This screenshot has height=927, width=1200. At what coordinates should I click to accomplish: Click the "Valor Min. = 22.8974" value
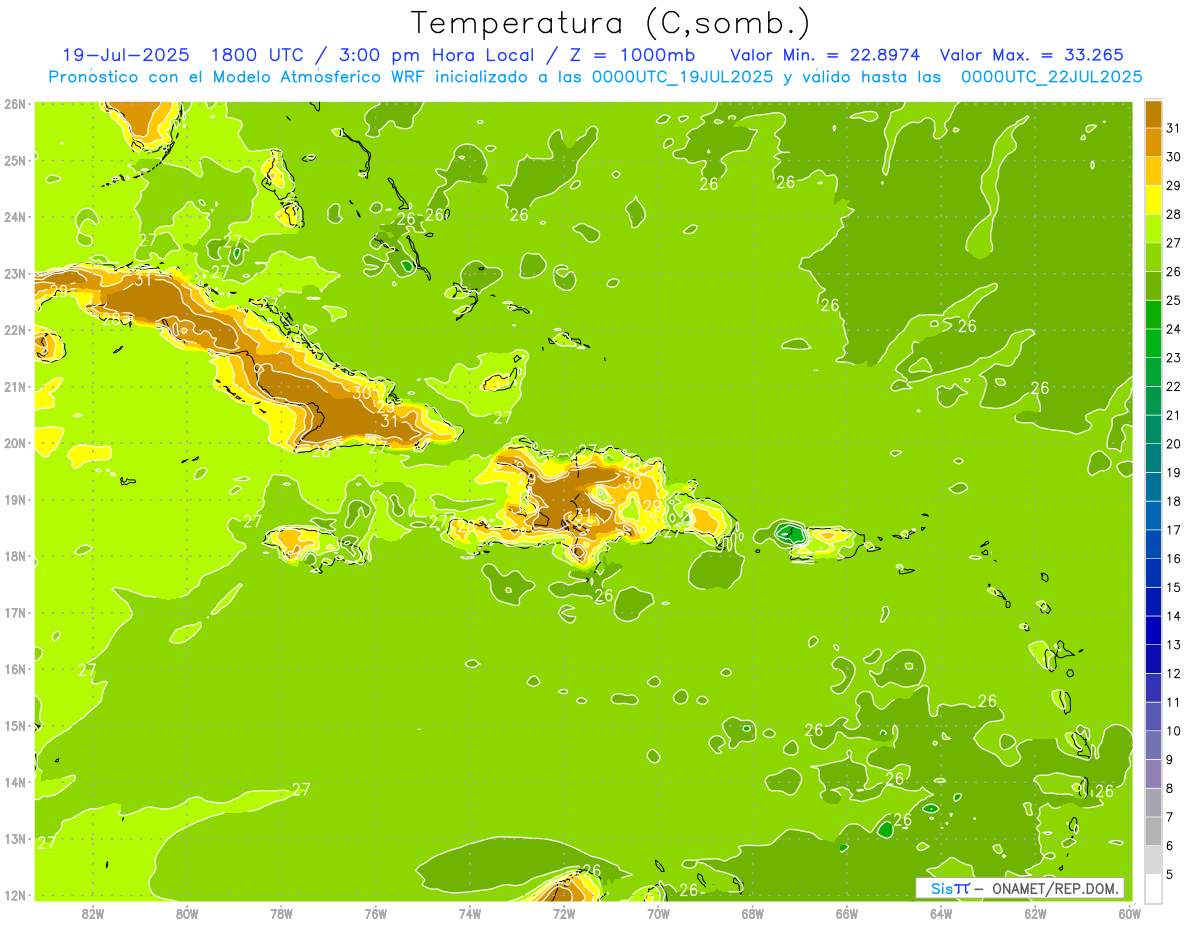825,55
